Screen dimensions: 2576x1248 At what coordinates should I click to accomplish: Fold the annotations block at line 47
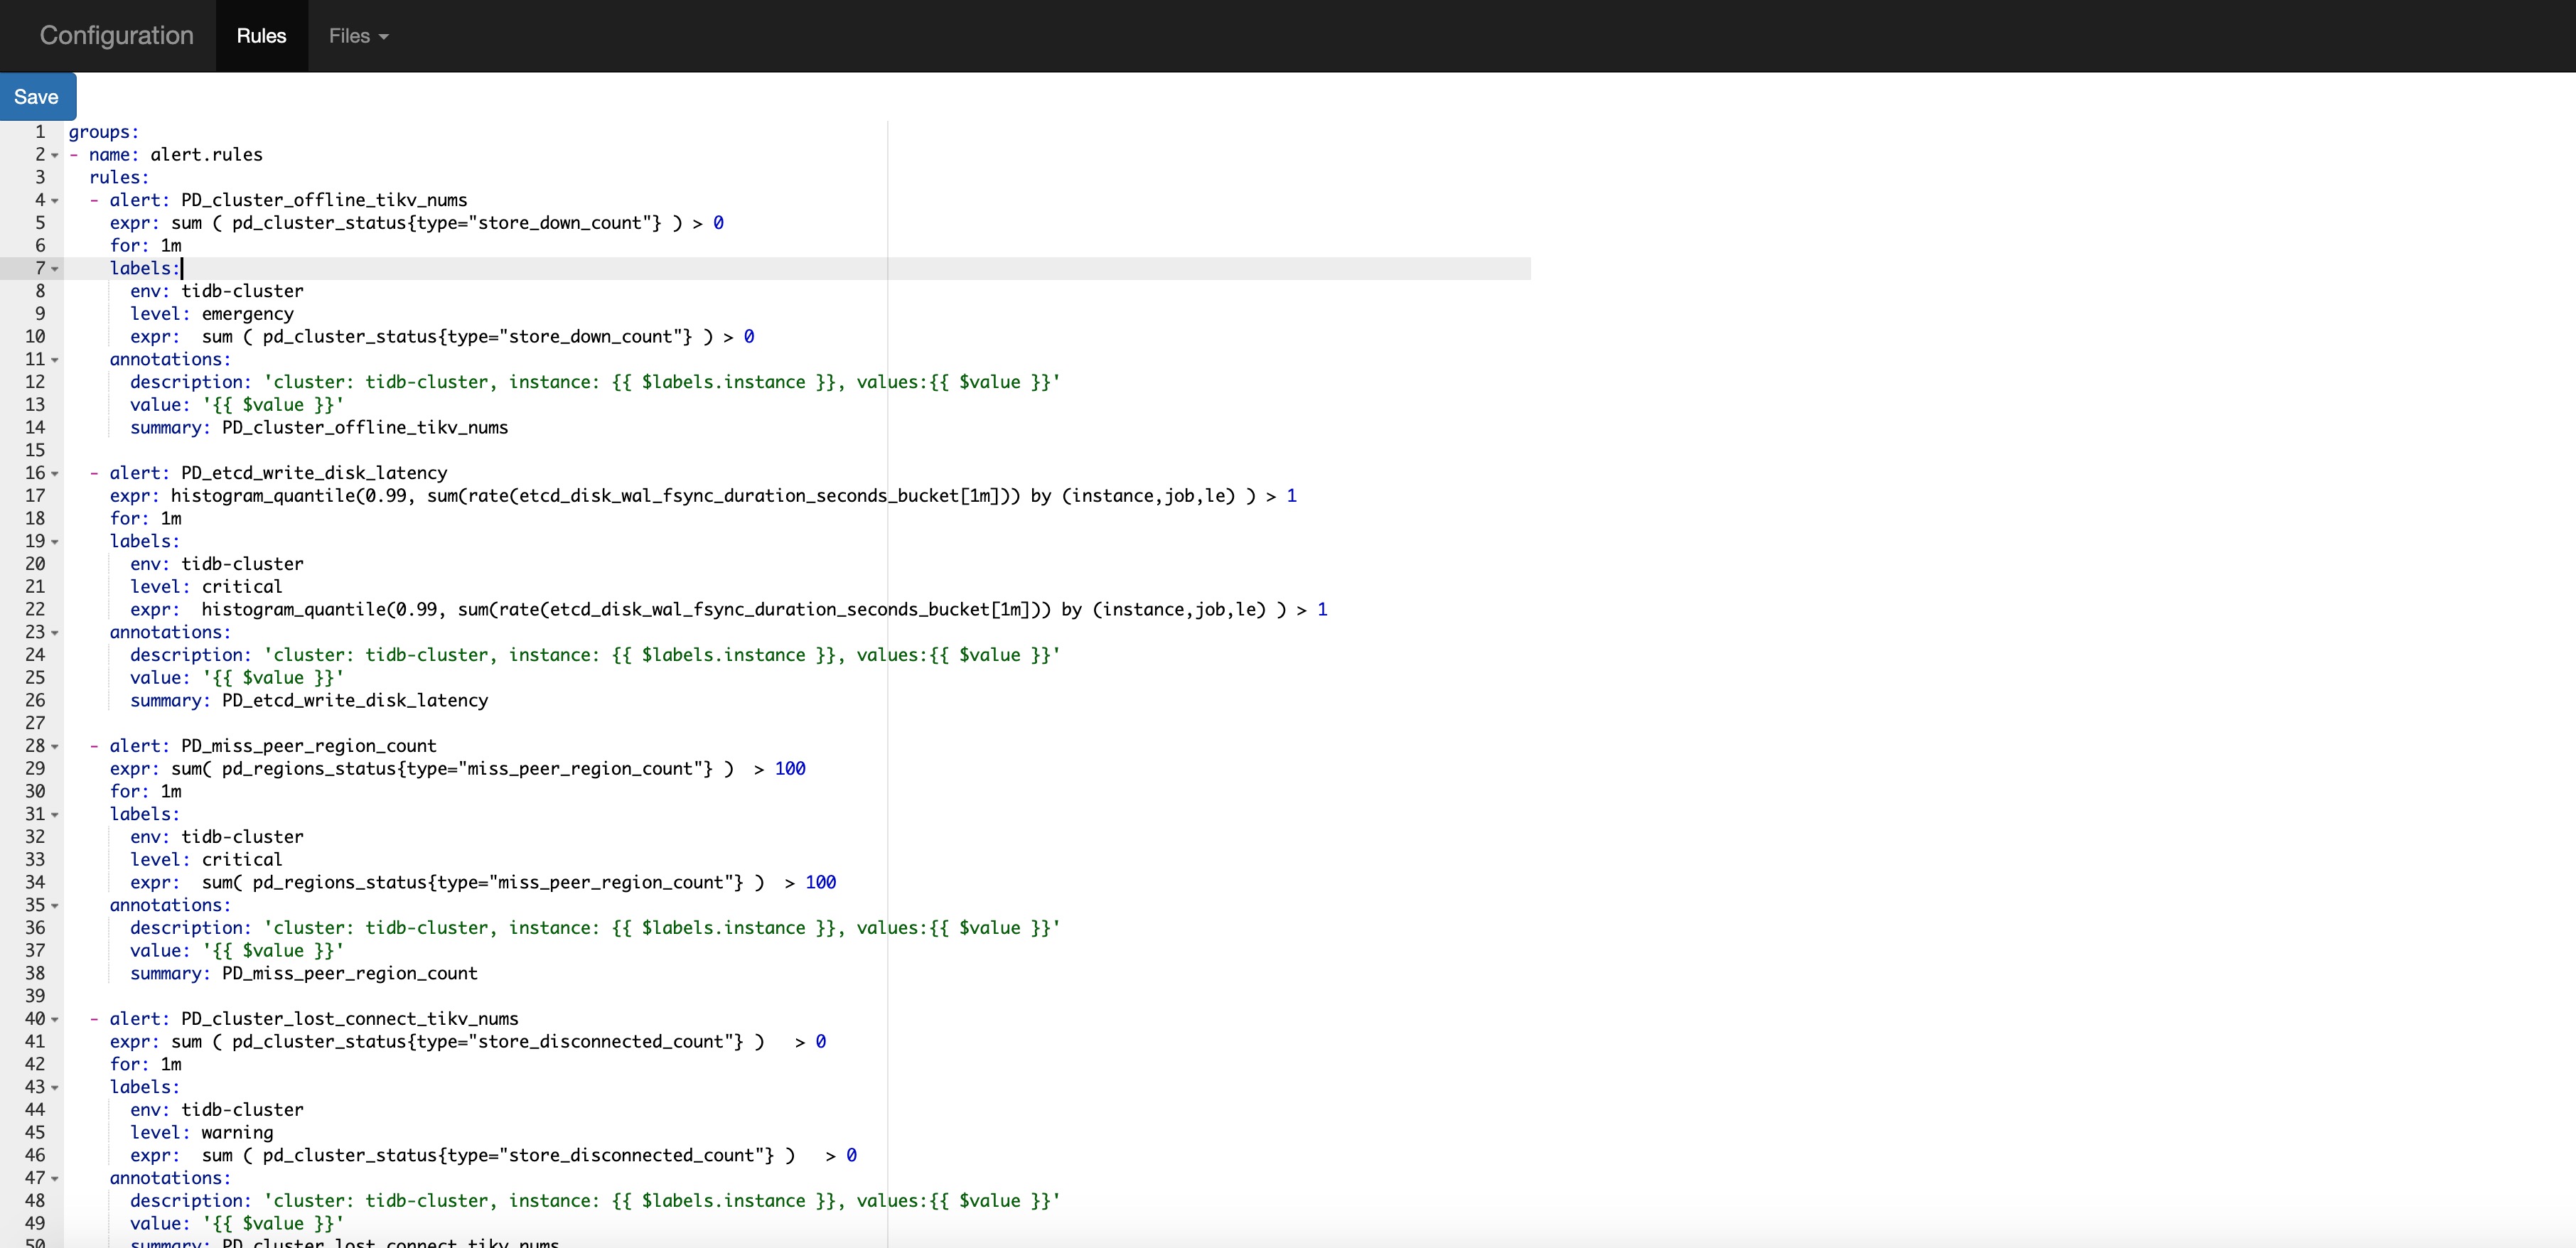55,1179
